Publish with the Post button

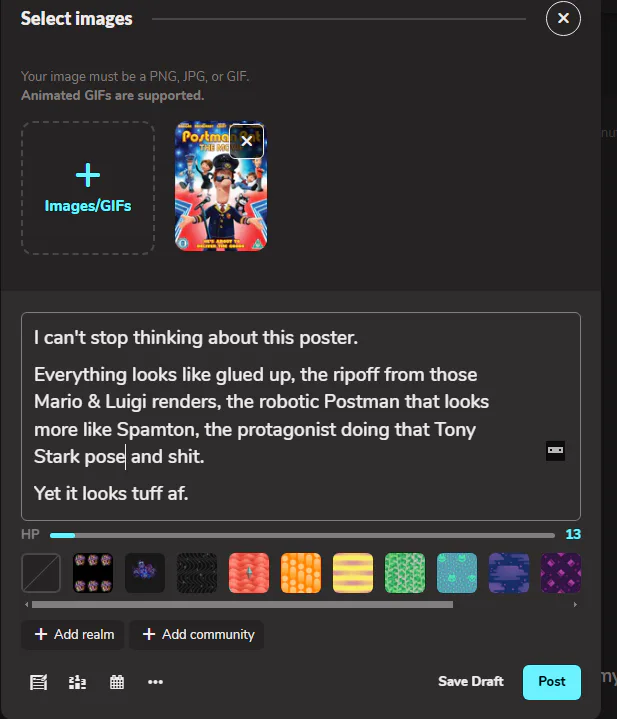(x=551, y=682)
